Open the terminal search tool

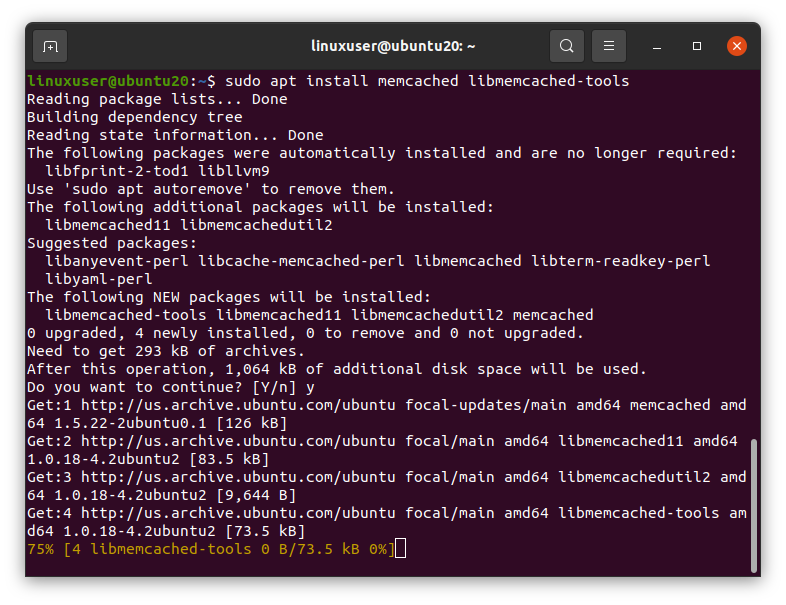(x=566, y=46)
